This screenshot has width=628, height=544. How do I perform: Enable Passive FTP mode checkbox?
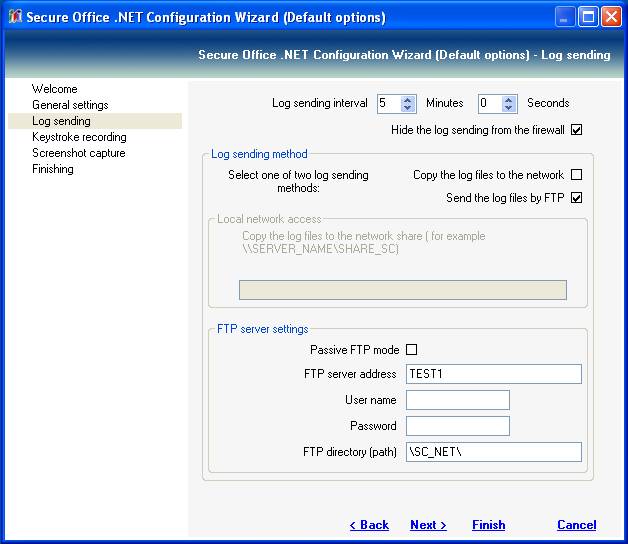coord(411,350)
